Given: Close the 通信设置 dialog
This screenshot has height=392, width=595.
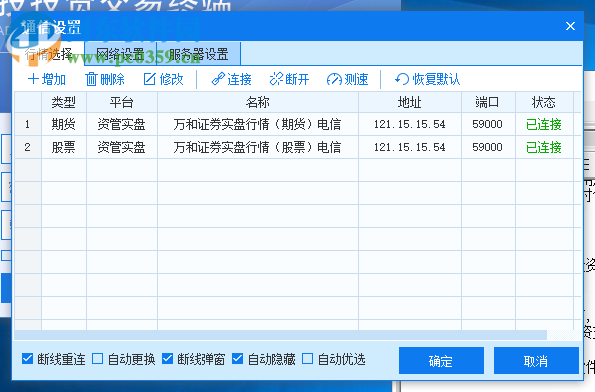Looking at the screenshot, I should (570, 26).
